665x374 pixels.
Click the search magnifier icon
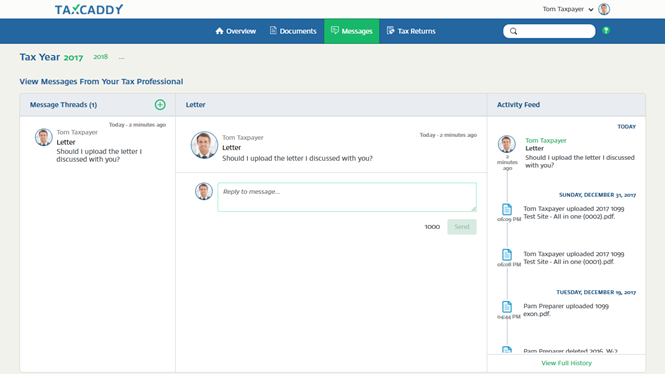click(513, 31)
